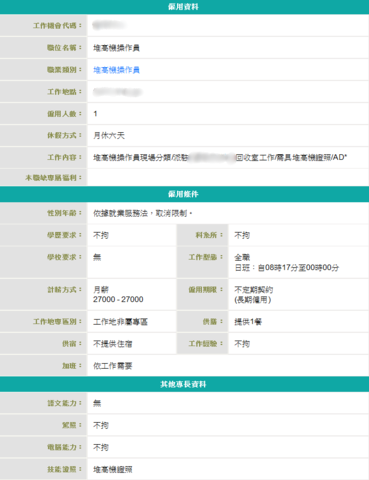The width and height of the screenshot is (369, 480).
Task: Click the 電腦能力 label
Action: (x=64, y=447)
